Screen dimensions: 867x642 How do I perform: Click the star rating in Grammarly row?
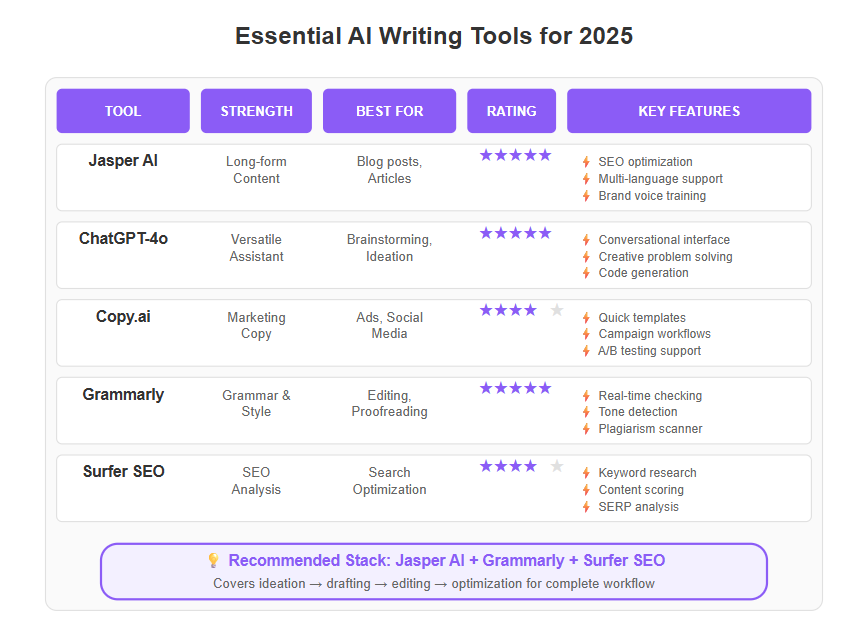pos(515,388)
